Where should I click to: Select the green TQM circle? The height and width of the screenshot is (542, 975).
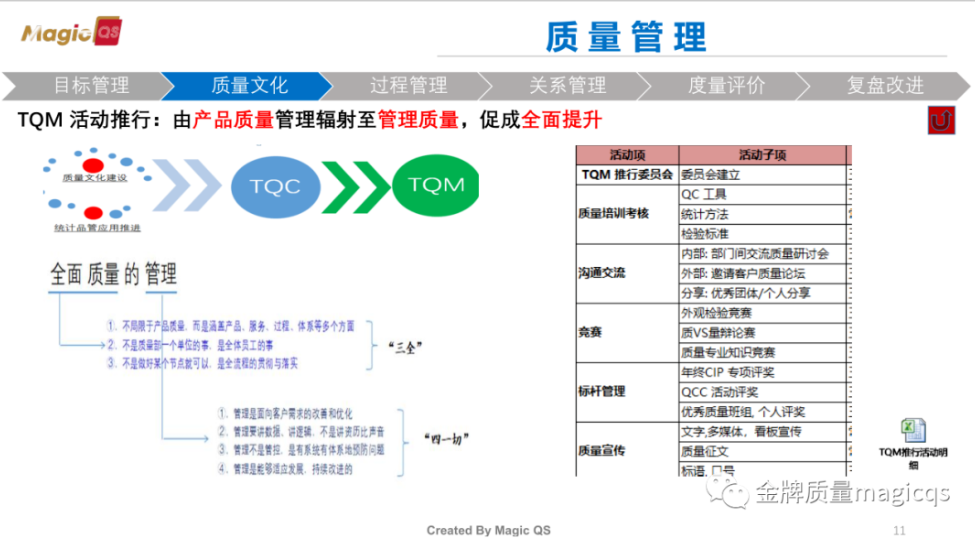pyautogui.click(x=436, y=185)
